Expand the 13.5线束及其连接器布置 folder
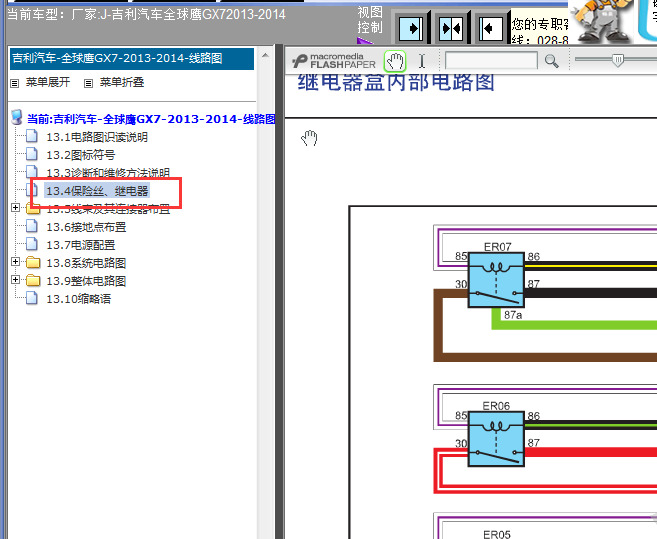 coord(16,207)
